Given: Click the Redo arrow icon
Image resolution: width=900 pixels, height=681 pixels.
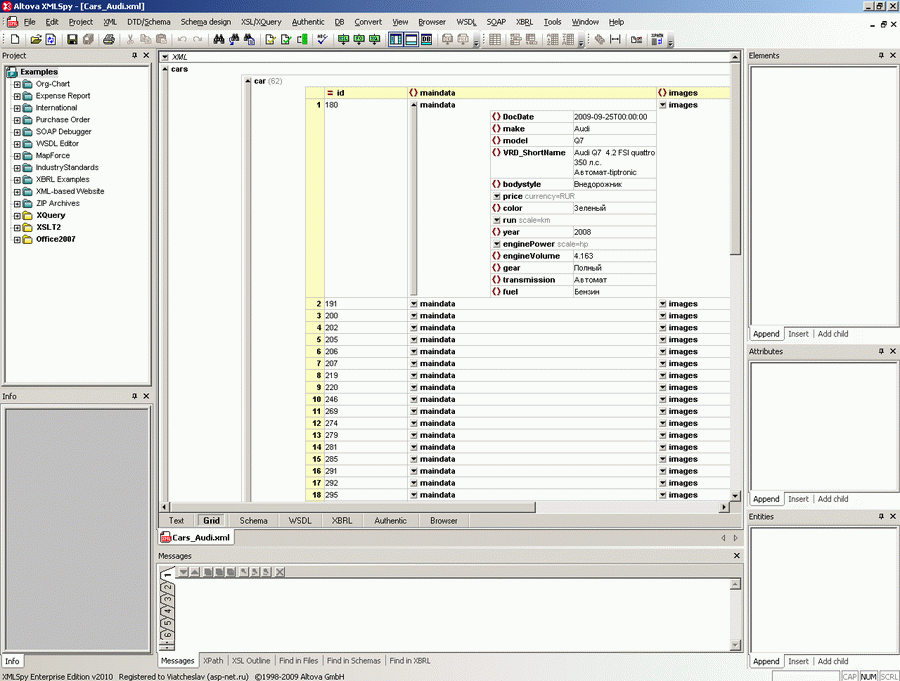Looking at the screenshot, I should [x=198, y=39].
